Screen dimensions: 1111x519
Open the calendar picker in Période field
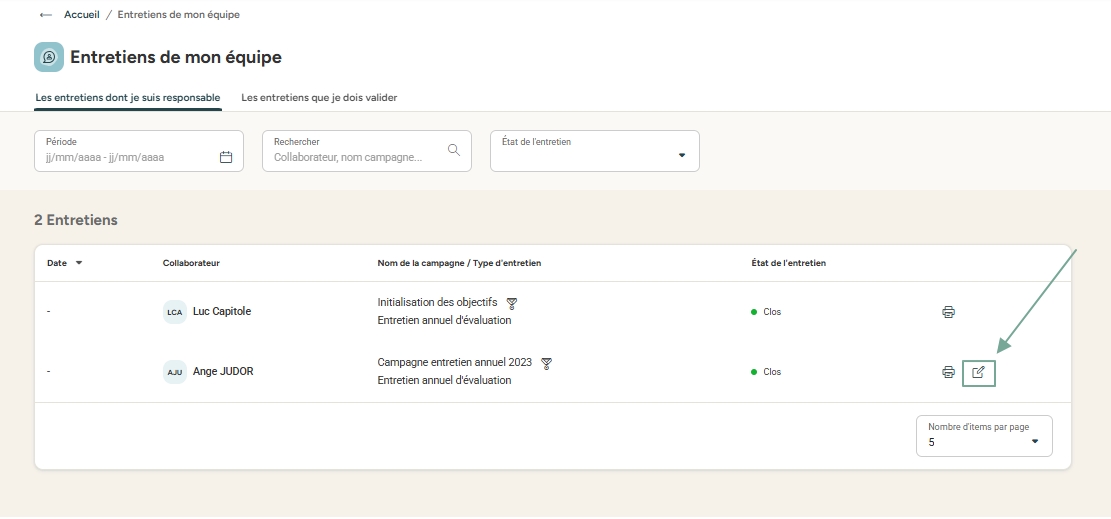tap(226, 157)
